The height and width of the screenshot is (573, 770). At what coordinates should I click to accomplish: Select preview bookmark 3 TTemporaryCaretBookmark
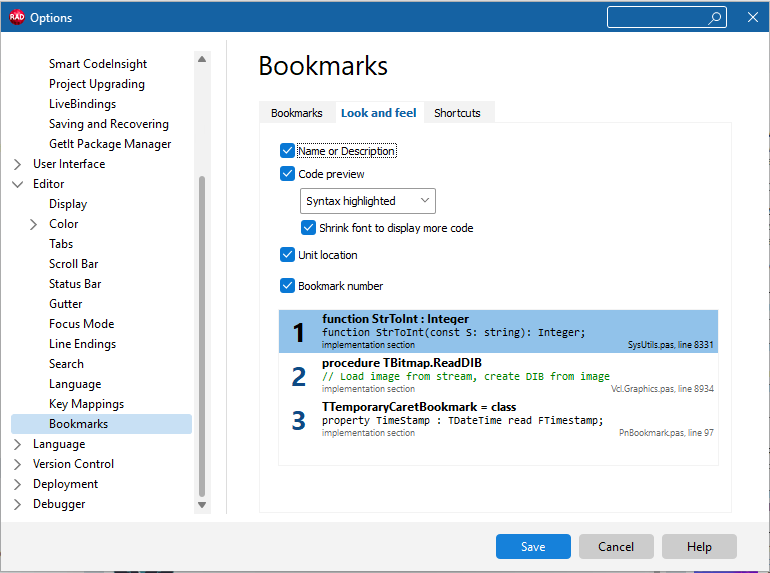498,420
